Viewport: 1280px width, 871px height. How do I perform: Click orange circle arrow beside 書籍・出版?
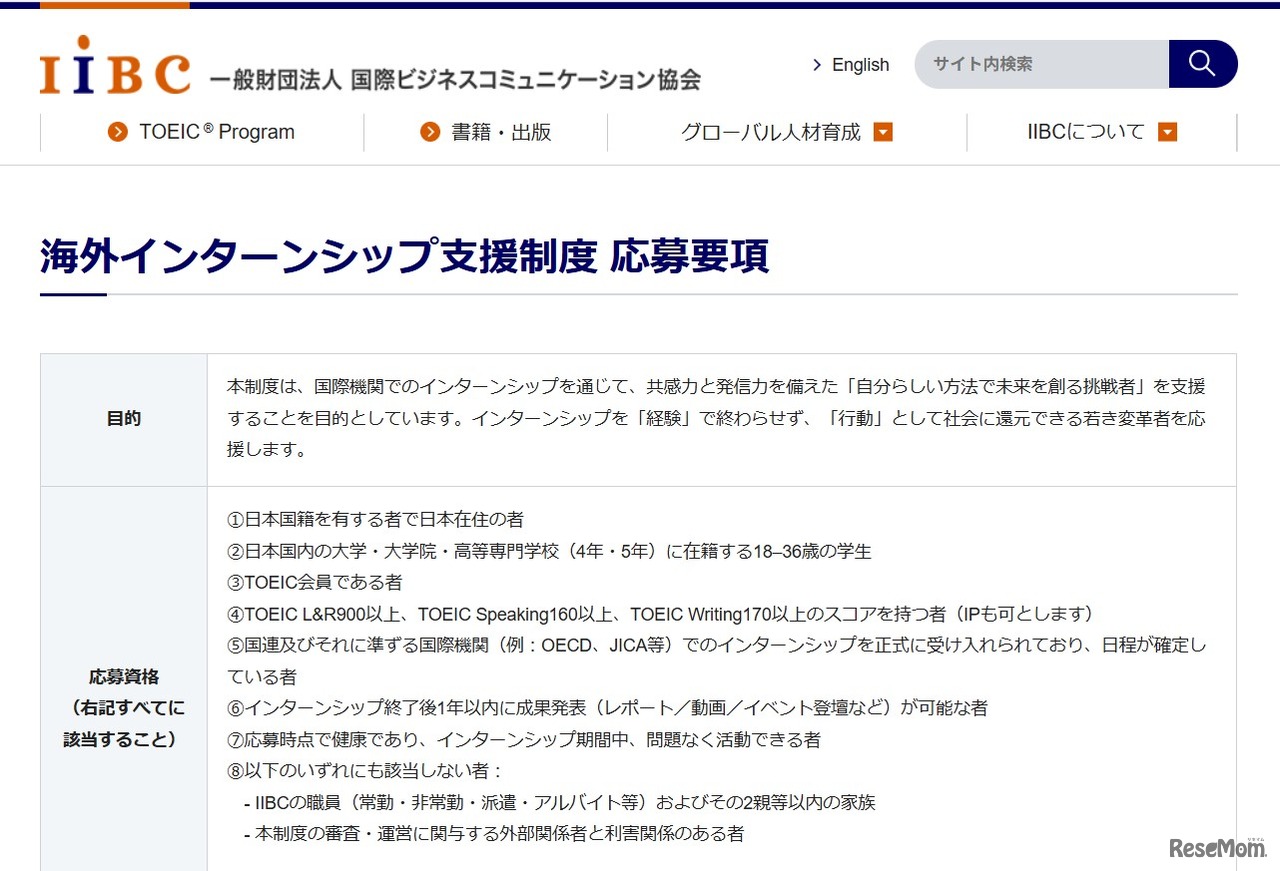pos(428,131)
